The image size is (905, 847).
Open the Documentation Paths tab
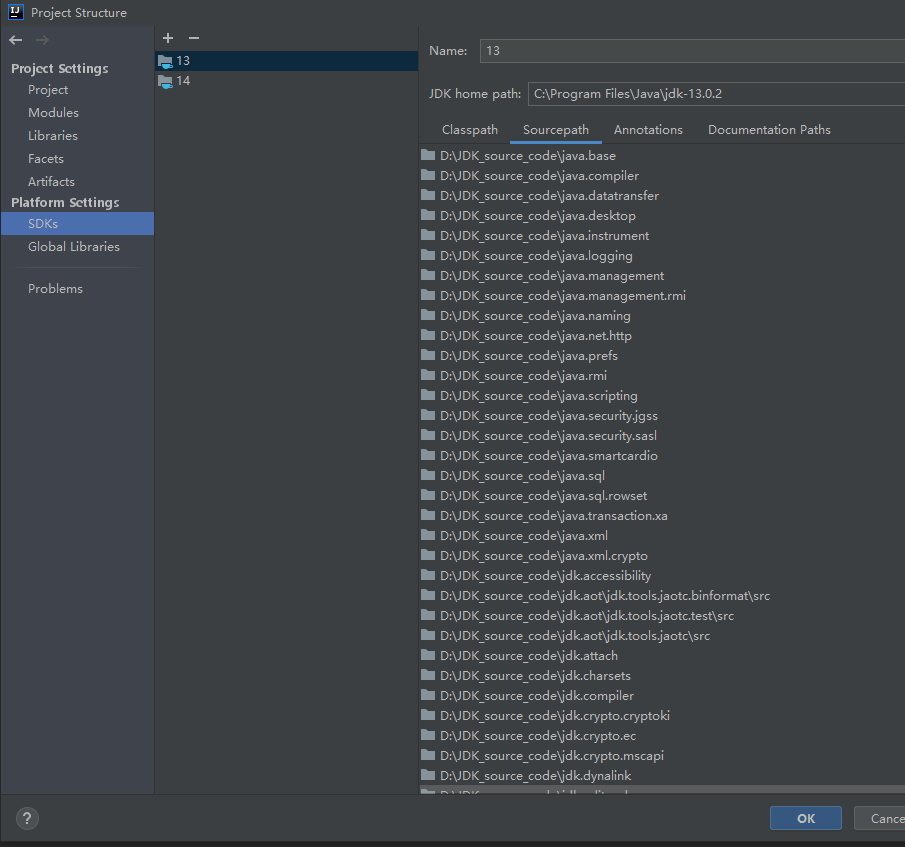pos(769,130)
